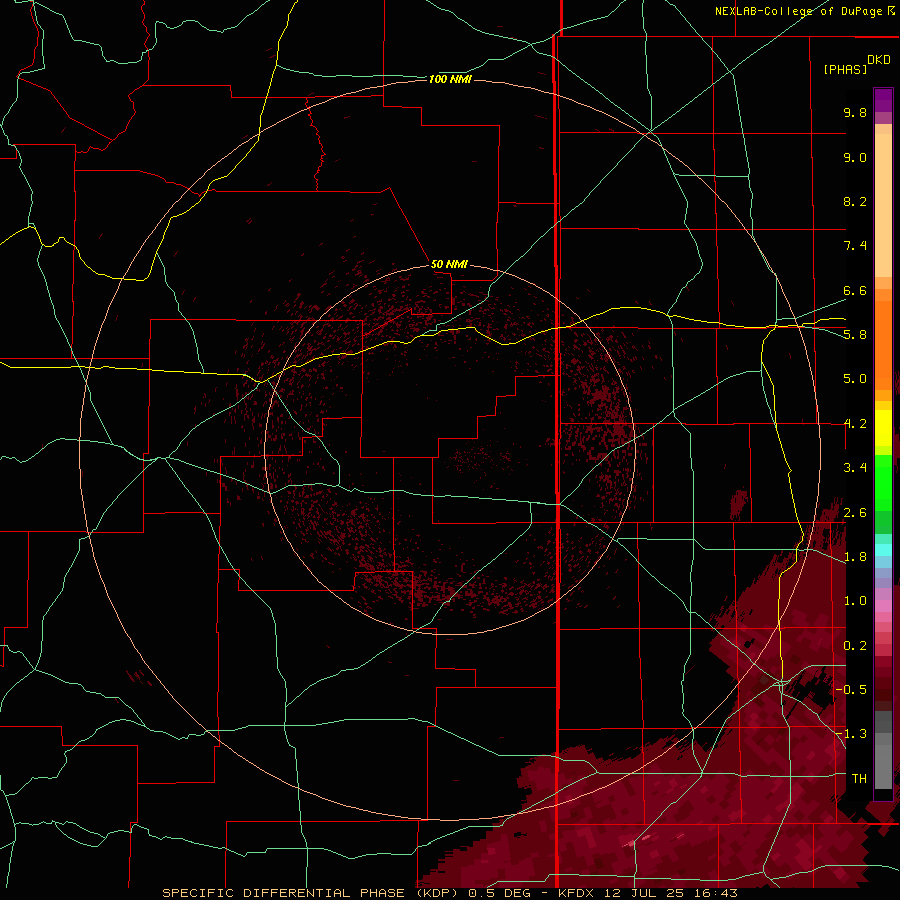The image size is (900, 900).
Task: Select the 1.0 scale label
Action: click(855, 601)
